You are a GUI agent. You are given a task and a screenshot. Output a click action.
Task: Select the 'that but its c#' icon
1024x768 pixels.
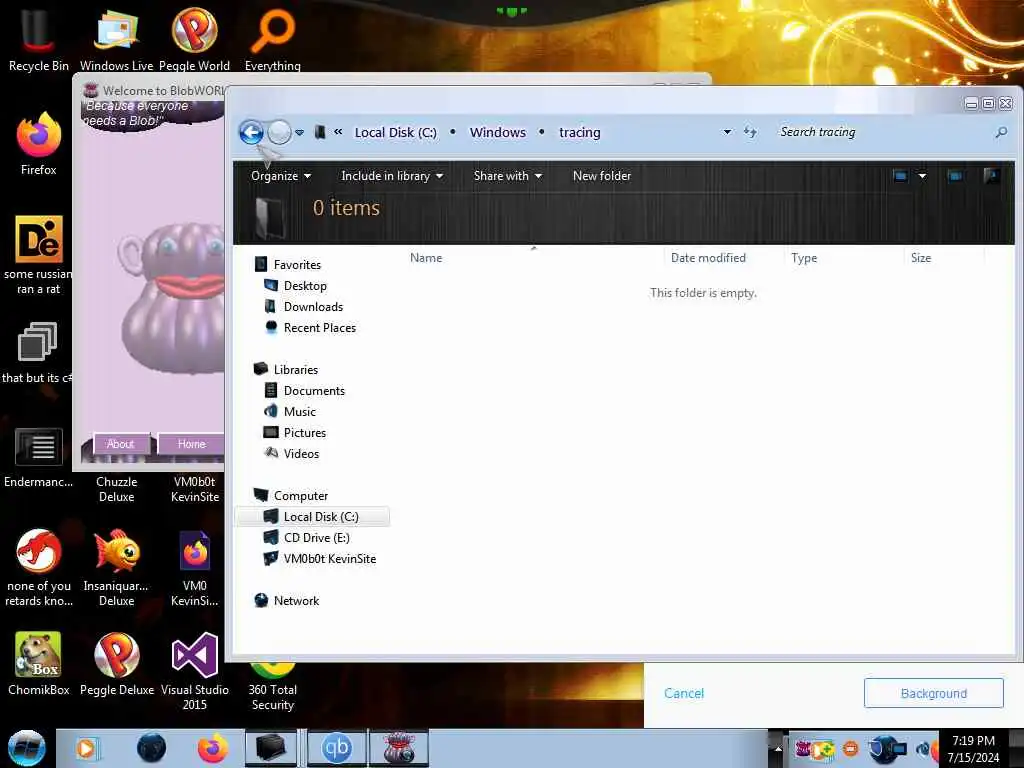[x=37, y=353]
